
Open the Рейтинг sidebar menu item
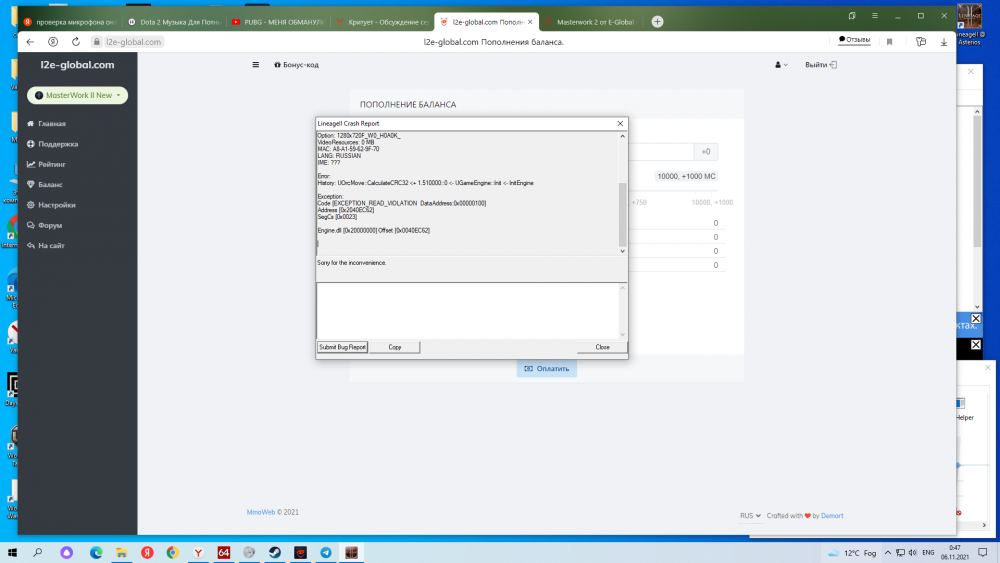(52, 164)
